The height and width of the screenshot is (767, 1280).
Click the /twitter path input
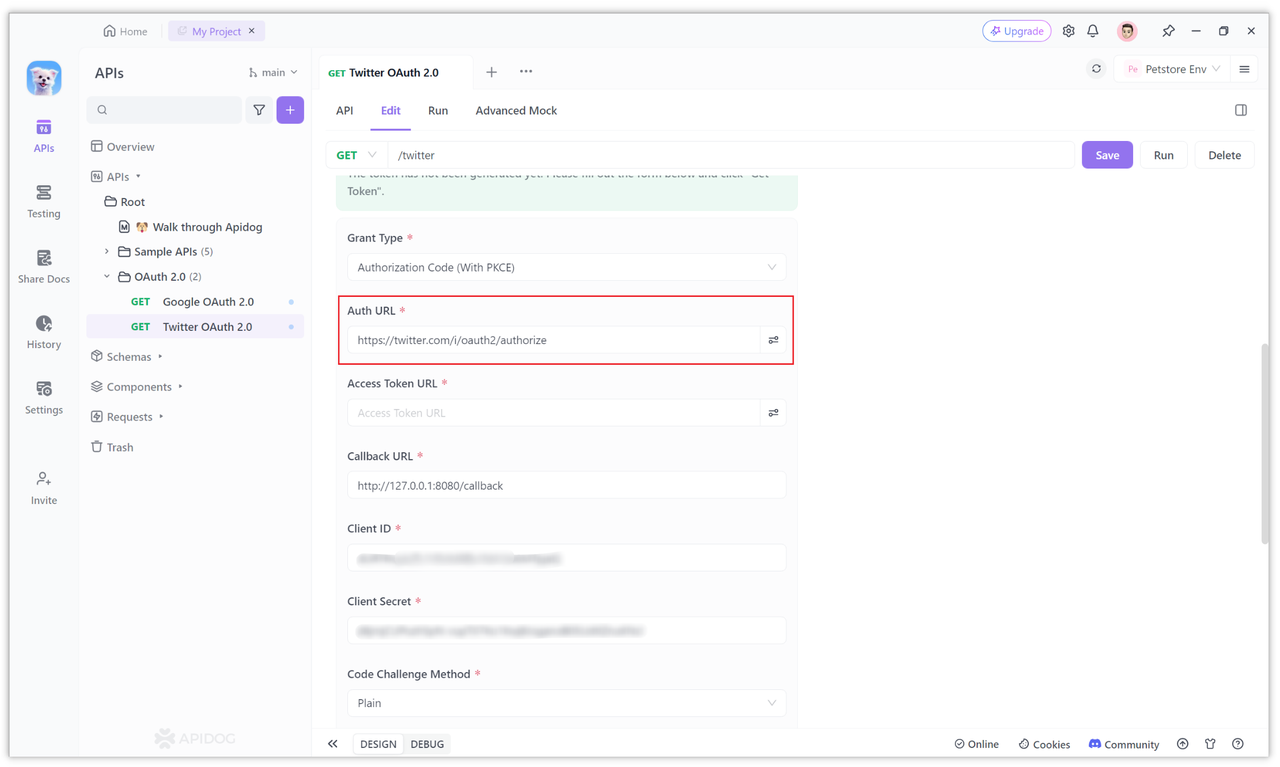pyautogui.click(x=731, y=155)
